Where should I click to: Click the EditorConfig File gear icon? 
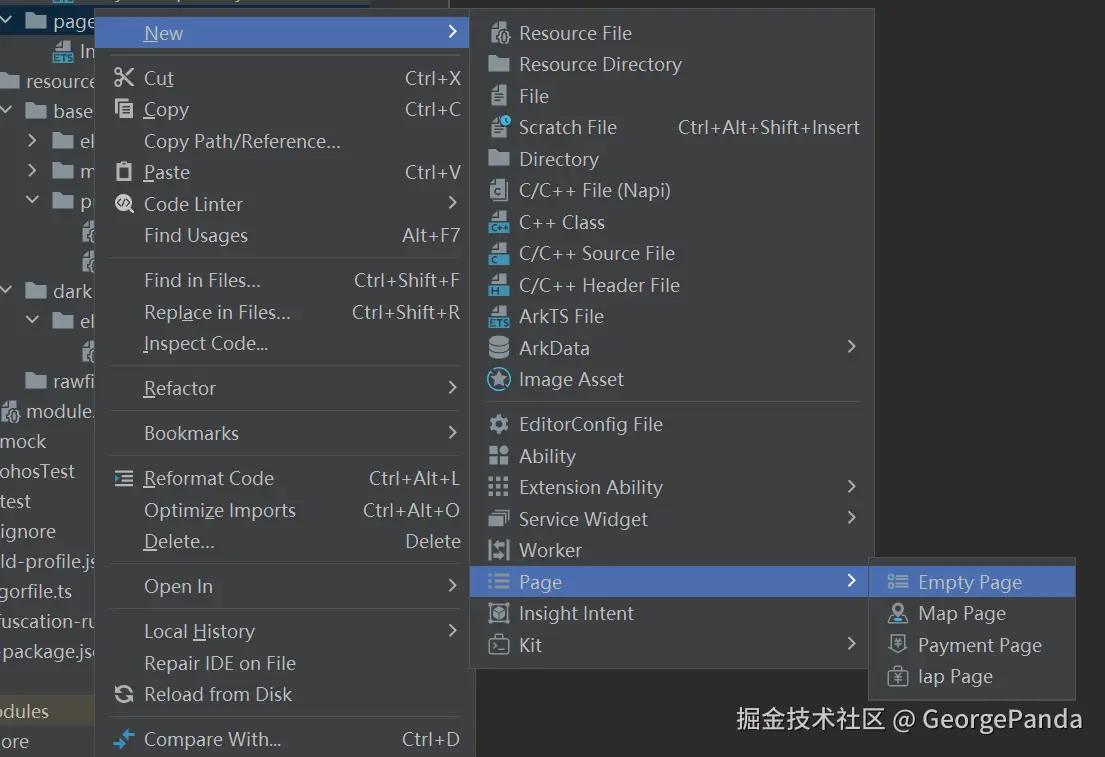[499, 425]
